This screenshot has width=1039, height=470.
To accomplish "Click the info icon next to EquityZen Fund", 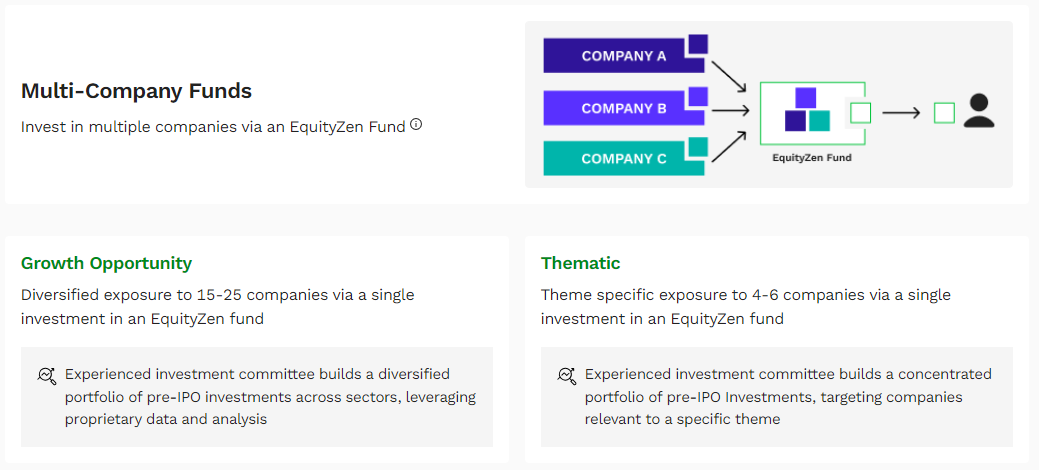I will click(415, 124).
